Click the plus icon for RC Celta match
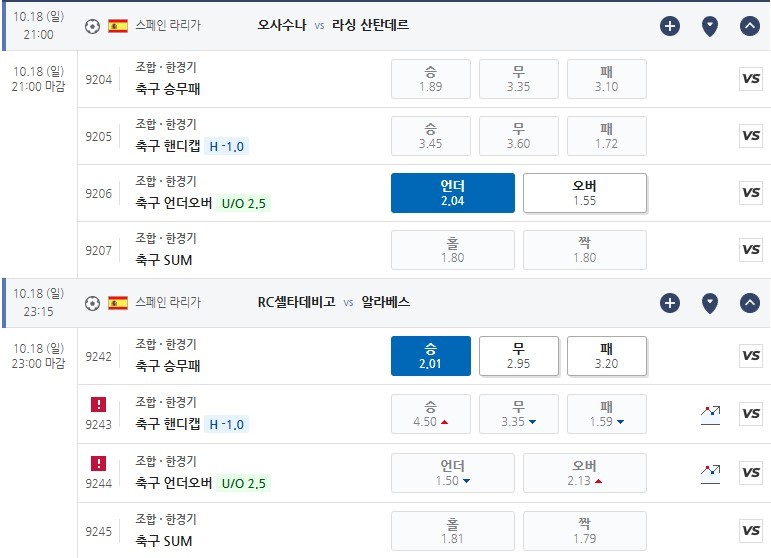Viewport: 771px width, 558px height. point(670,303)
